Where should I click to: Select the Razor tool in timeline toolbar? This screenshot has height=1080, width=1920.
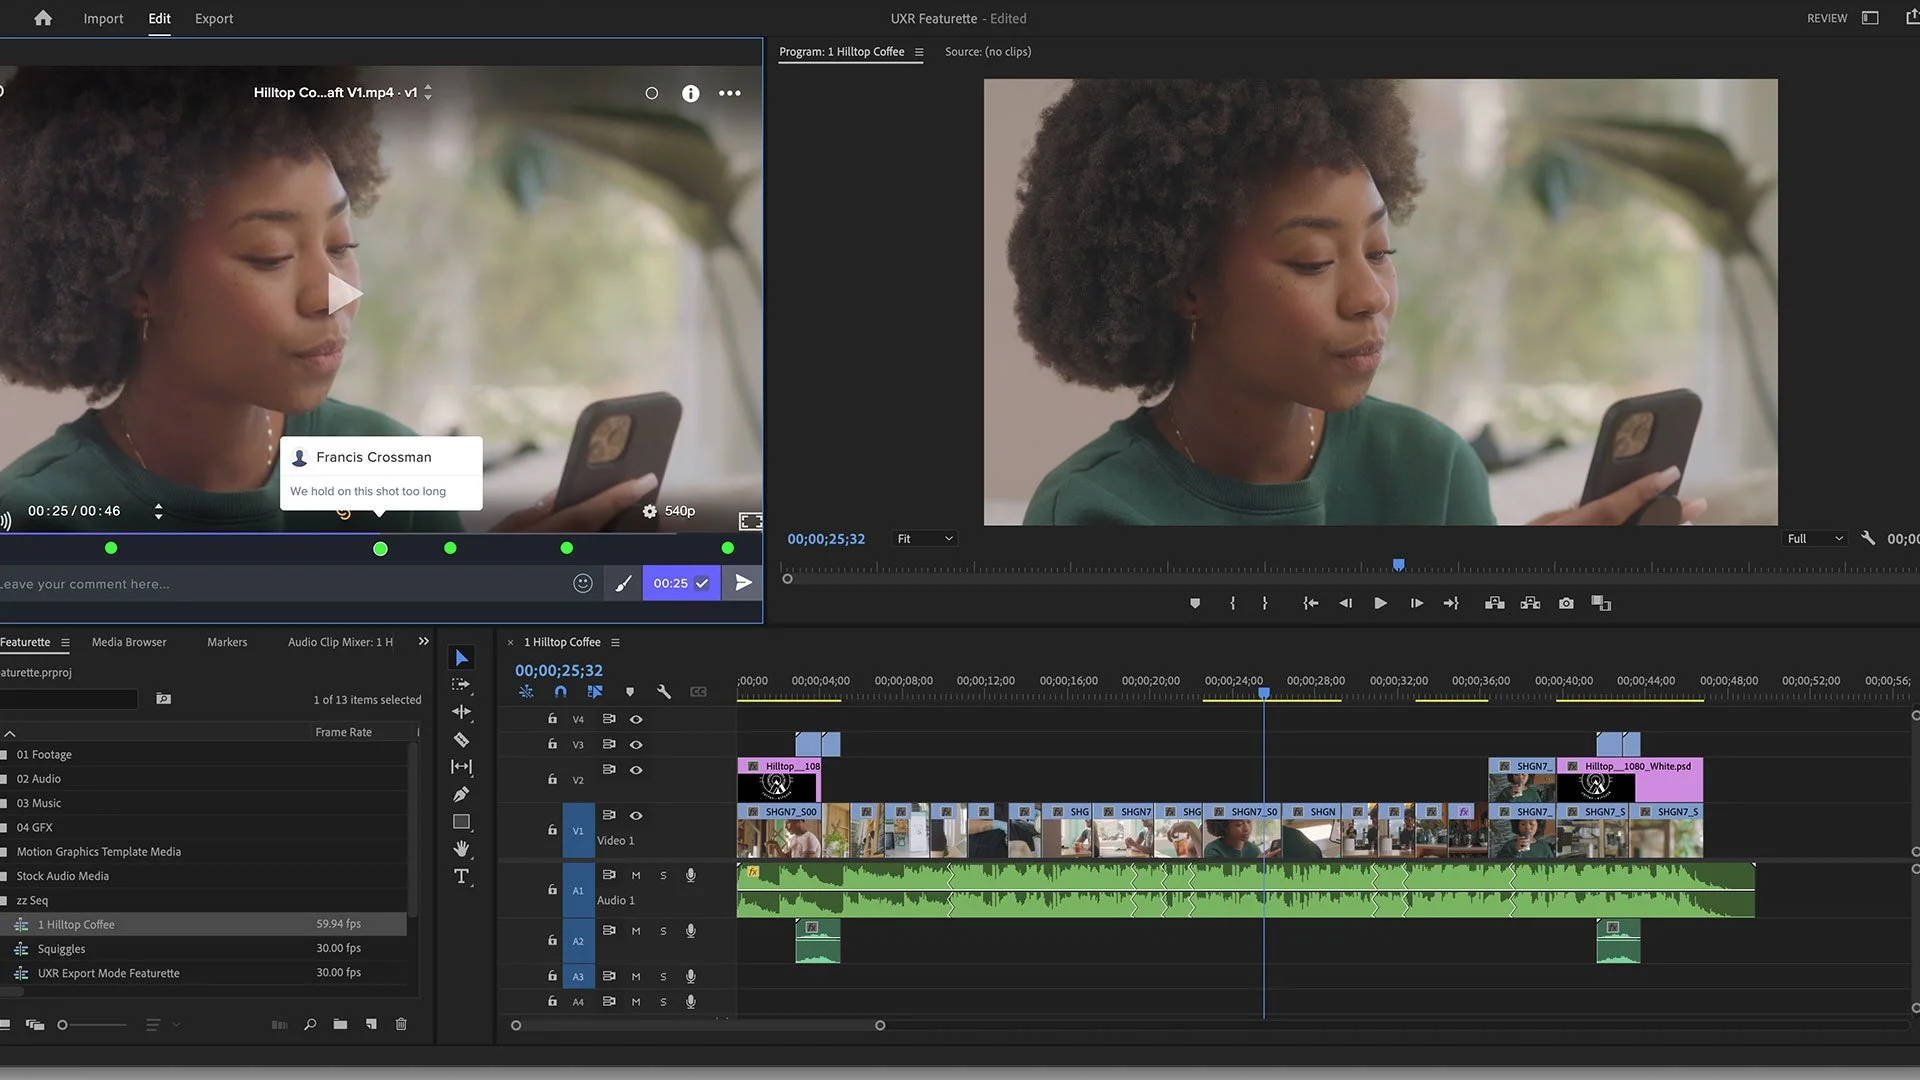tap(461, 740)
